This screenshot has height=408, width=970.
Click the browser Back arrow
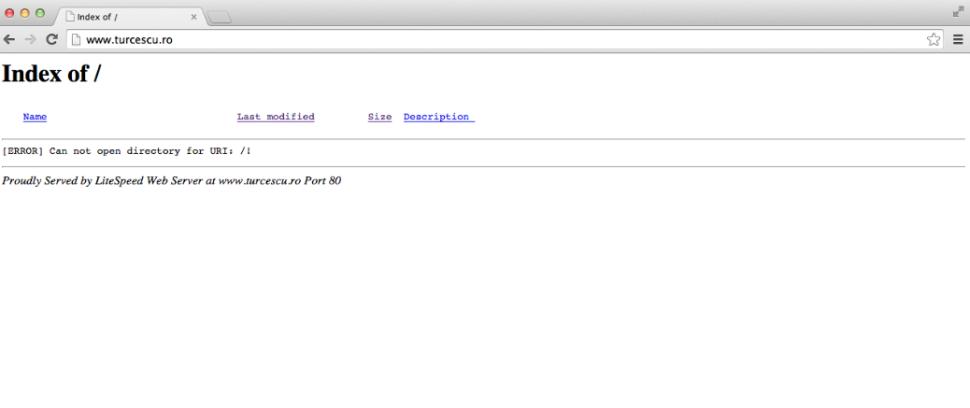(10, 39)
